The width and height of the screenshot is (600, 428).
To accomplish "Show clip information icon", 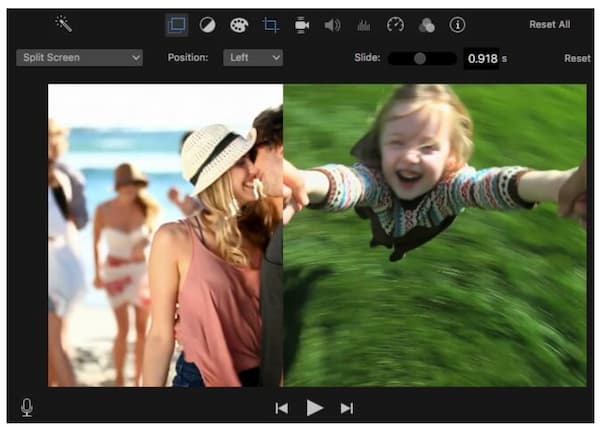I will 457,25.
